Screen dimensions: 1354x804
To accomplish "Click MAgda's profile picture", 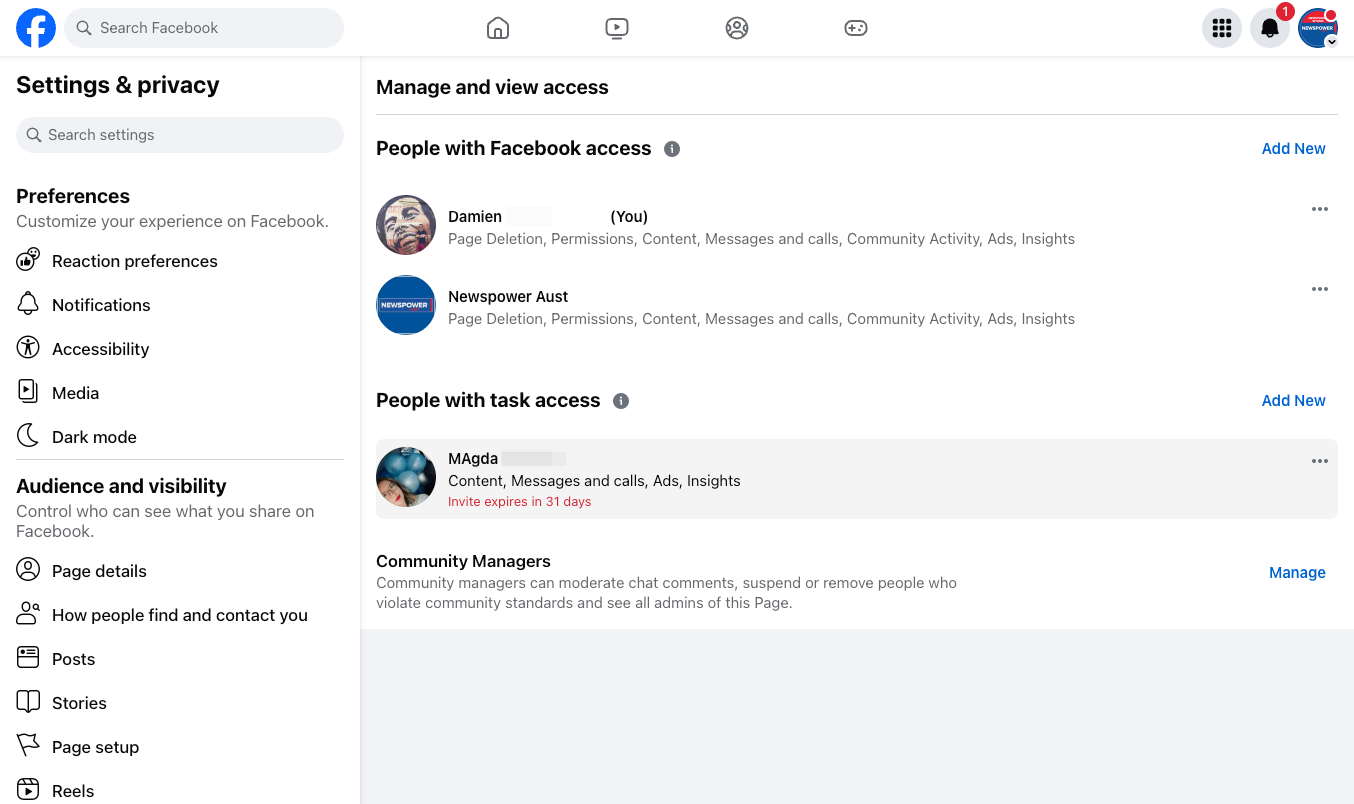I will [406, 477].
